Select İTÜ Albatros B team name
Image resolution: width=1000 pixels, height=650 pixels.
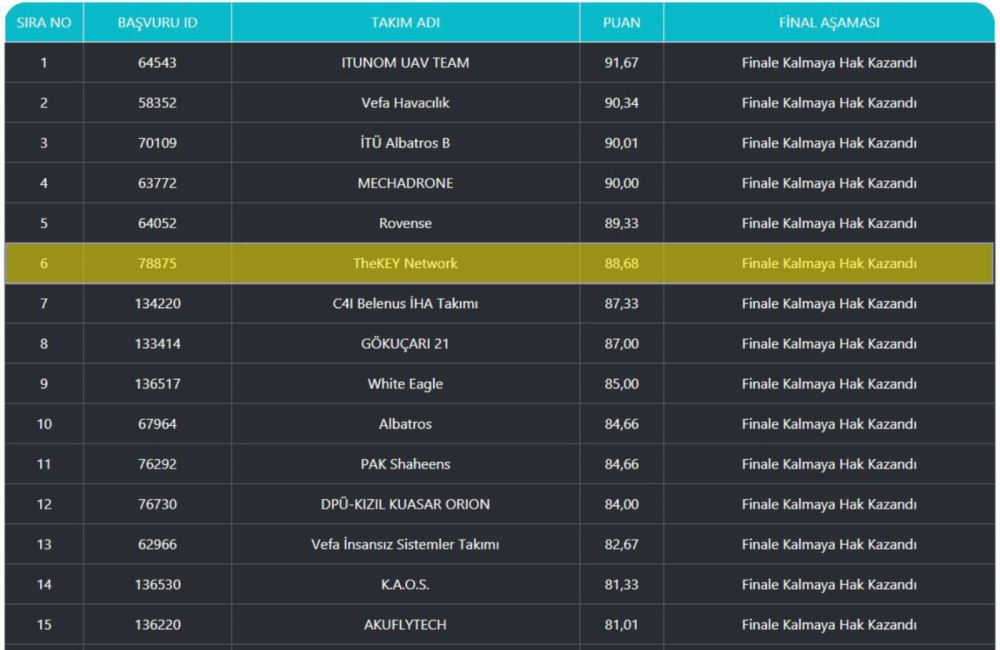[x=405, y=143]
